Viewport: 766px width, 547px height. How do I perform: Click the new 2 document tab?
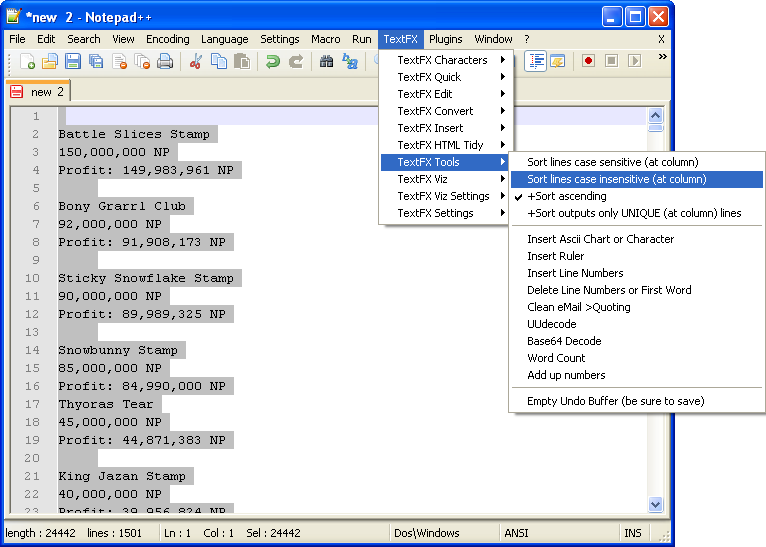point(38,91)
